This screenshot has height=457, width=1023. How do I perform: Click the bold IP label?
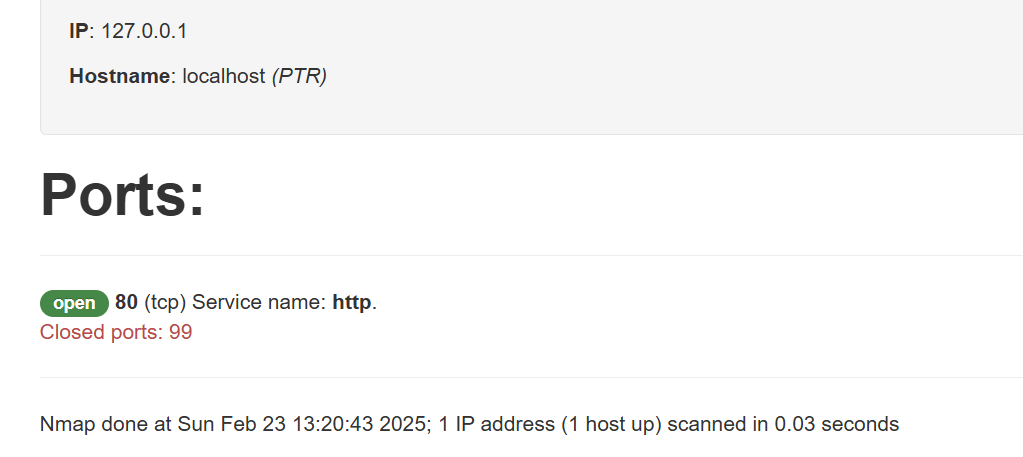click(x=79, y=31)
